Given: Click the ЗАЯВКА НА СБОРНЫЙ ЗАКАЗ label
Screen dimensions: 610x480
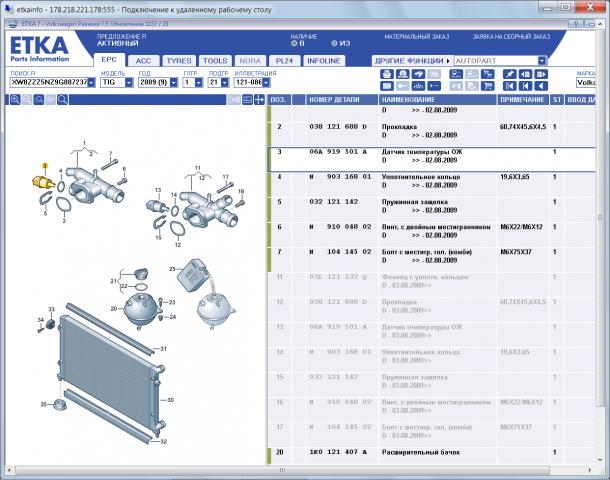Looking at the screenshot, I should [x=511, y=37].
